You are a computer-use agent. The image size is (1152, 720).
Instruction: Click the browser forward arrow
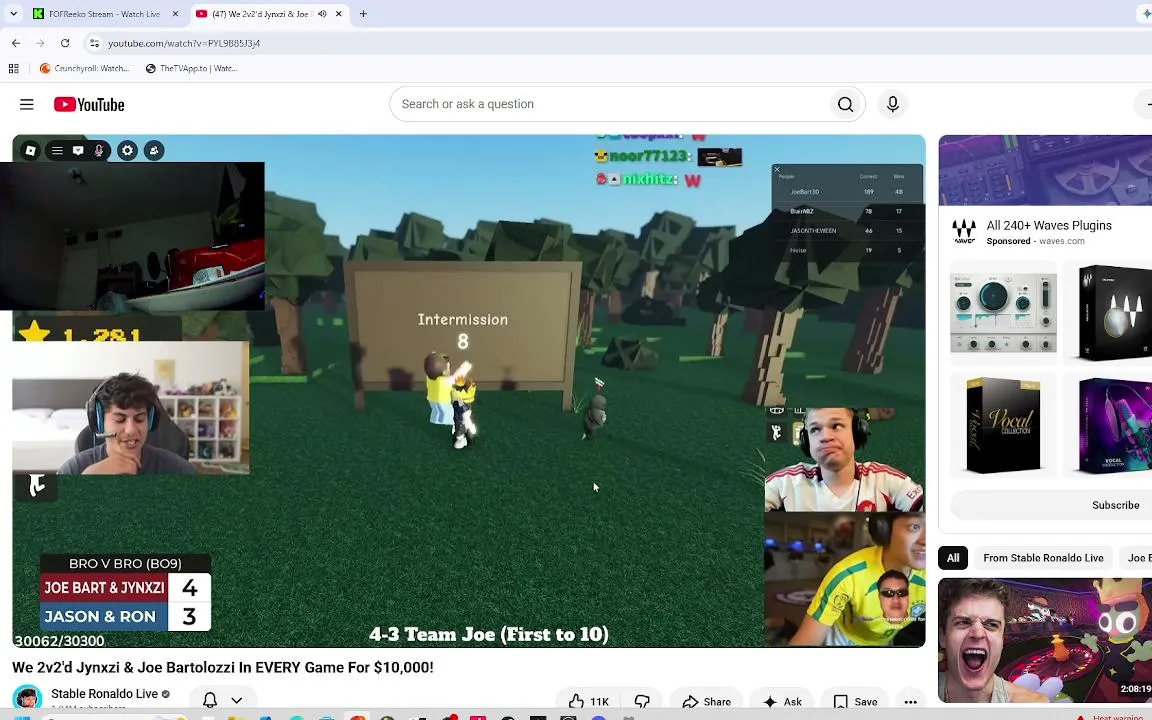tap(40, 43)
